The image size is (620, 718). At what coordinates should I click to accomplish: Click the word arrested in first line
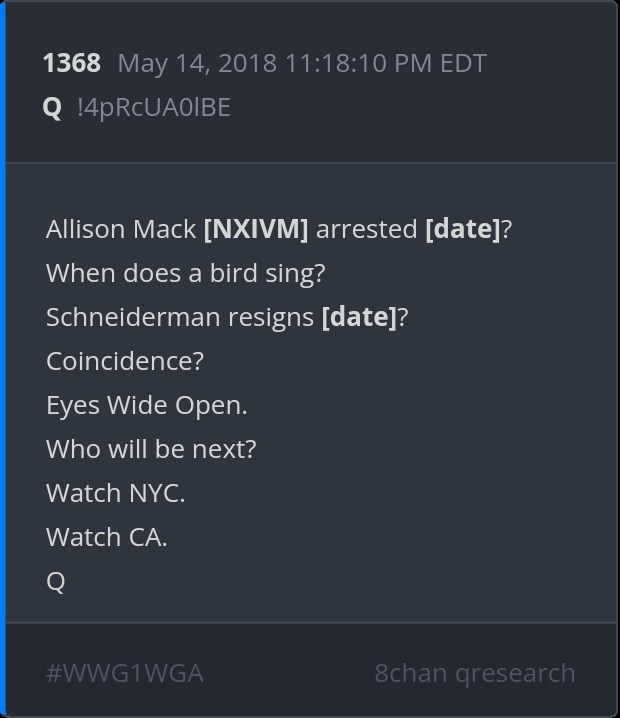click(x=366, y=229)
